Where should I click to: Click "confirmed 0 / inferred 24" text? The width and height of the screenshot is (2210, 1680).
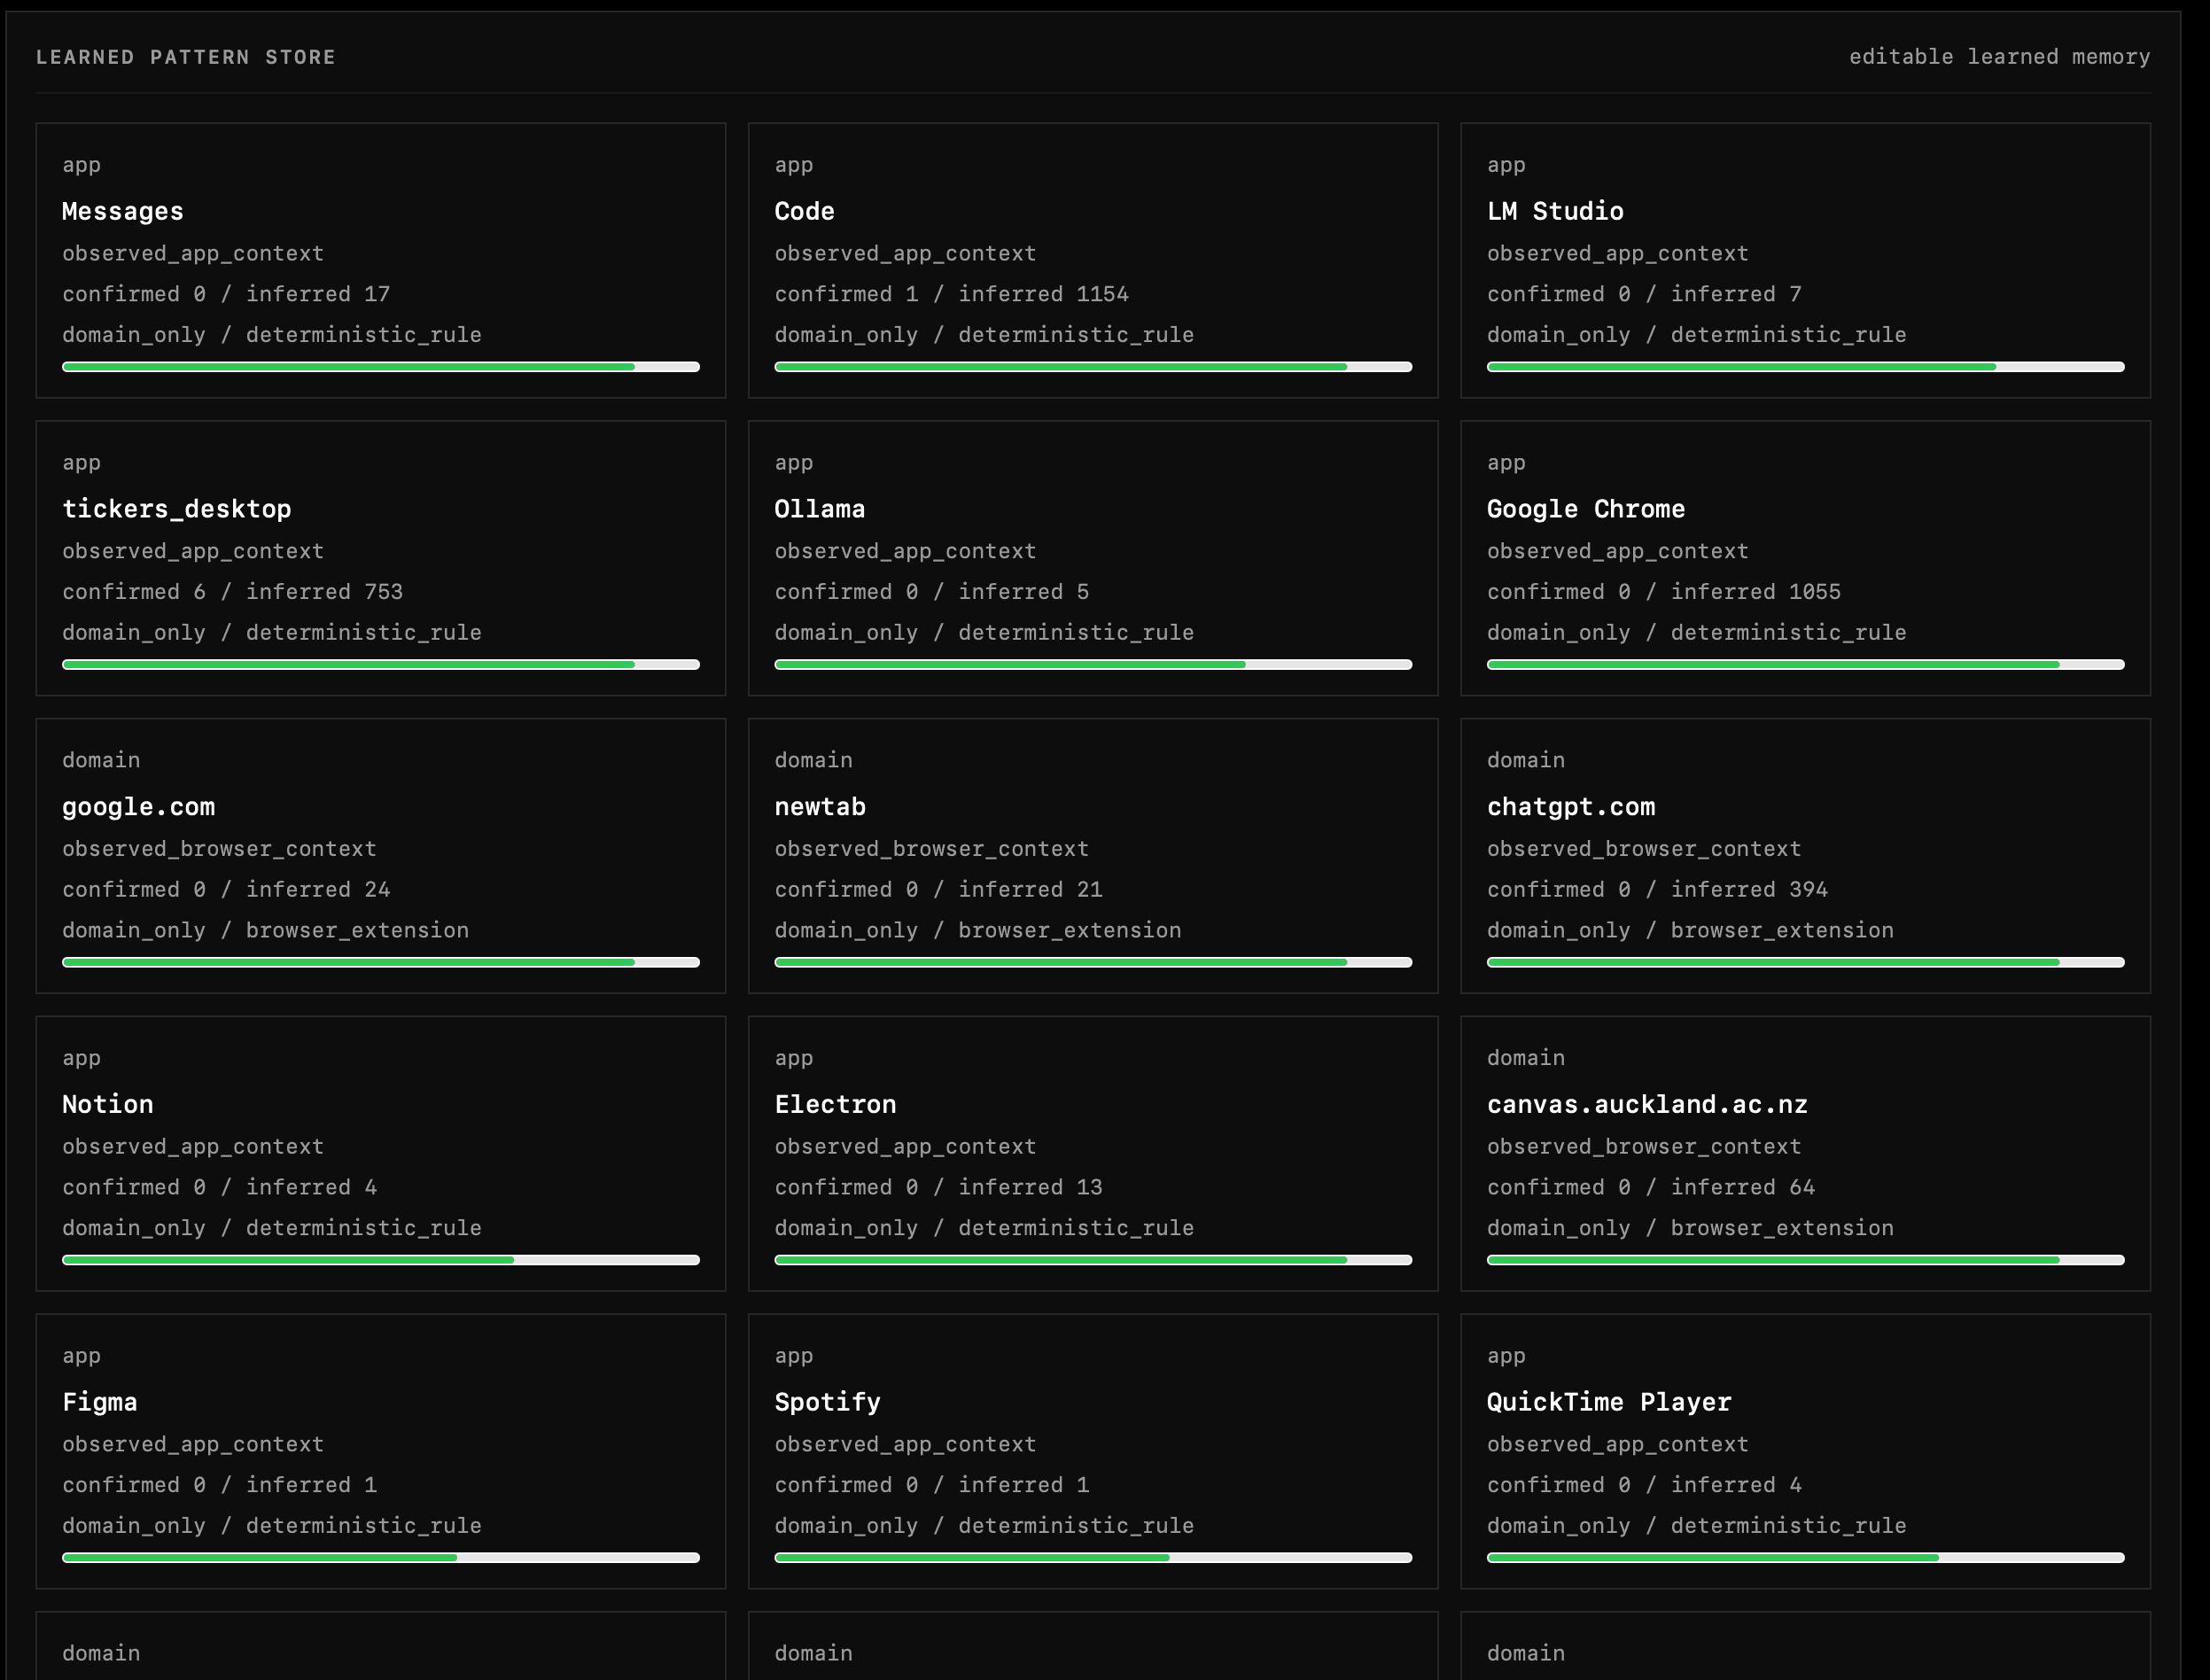(x=226, y=889)
